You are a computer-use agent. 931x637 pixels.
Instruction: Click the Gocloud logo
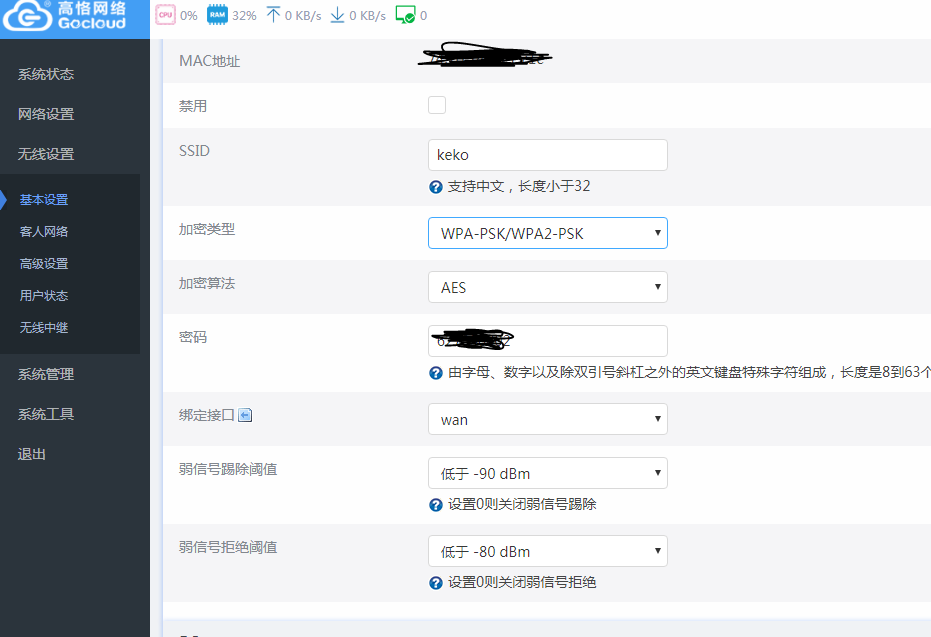(66, 16)
